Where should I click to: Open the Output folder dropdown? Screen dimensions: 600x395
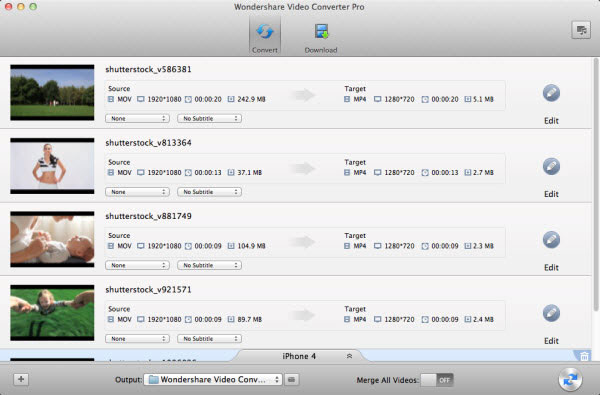pyautogui.click(x=213, y=379)
